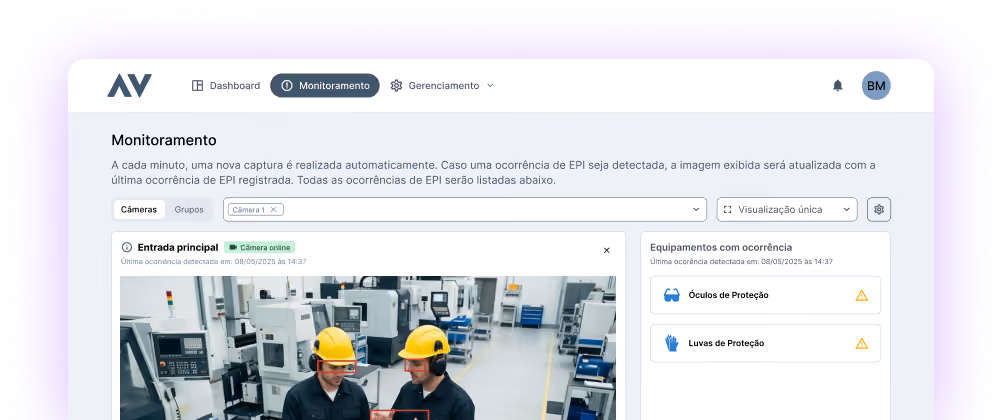1002x420 pixels.
Task: Open monitoring settings gear button
Action: 879,210
